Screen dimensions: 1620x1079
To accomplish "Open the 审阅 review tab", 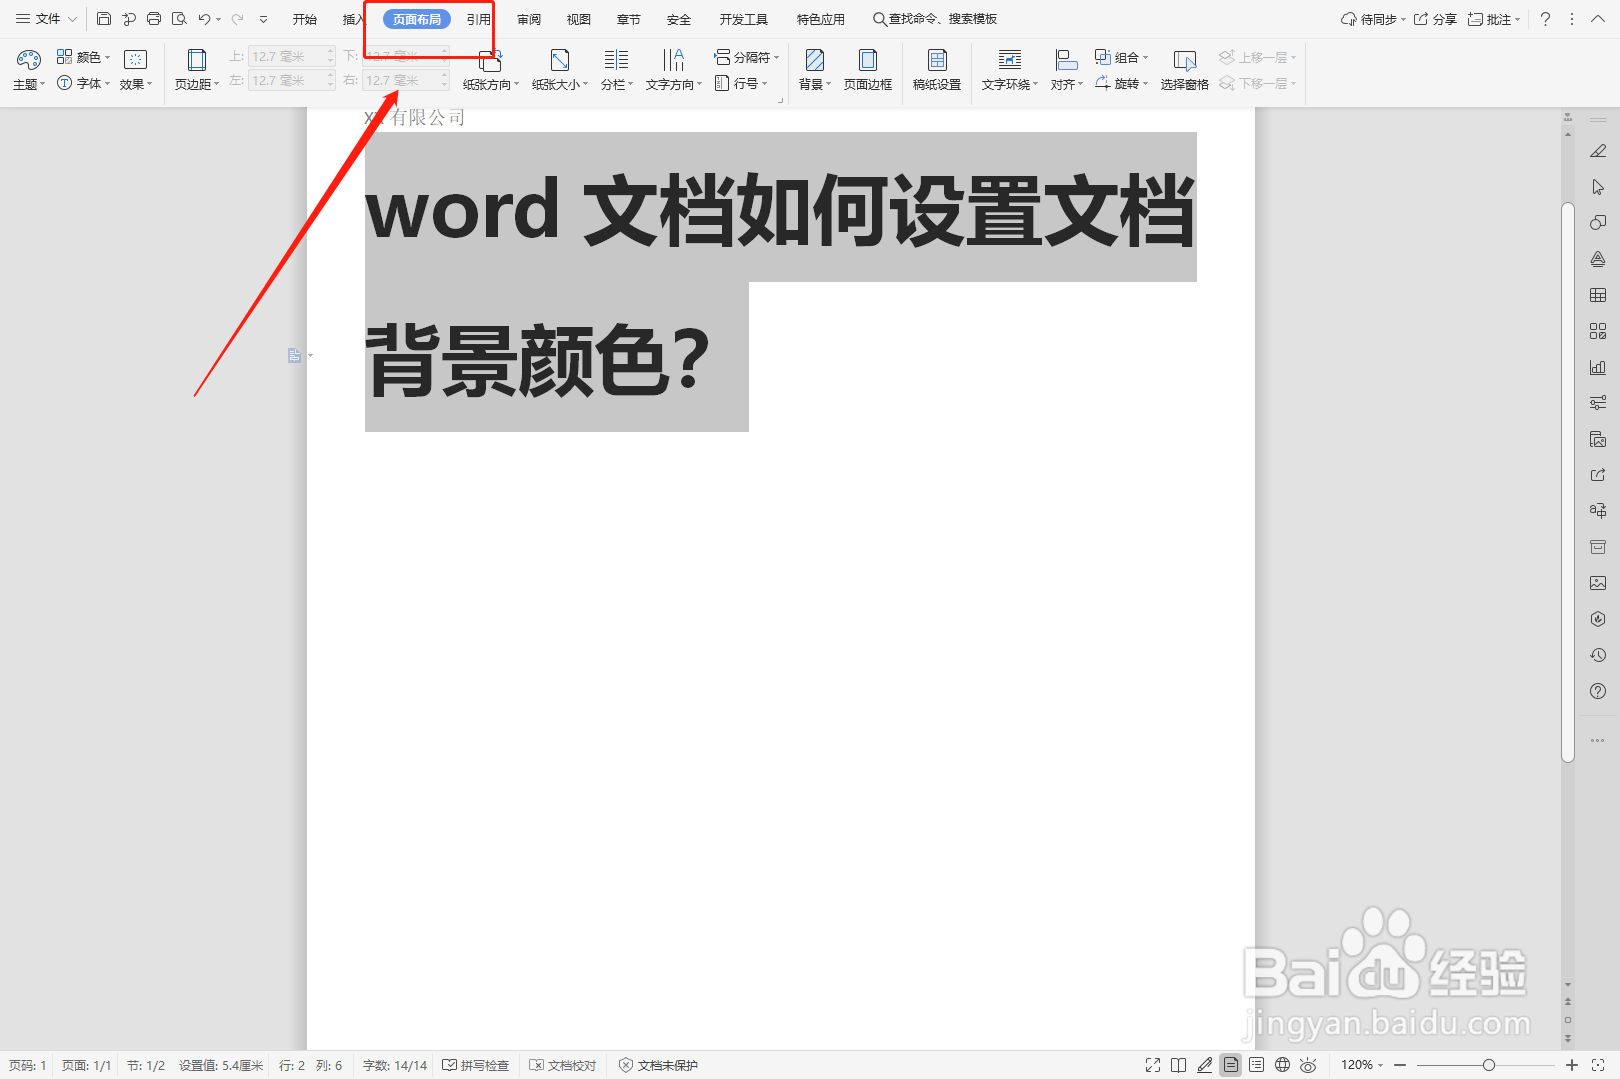I will [x=529, y=19].
